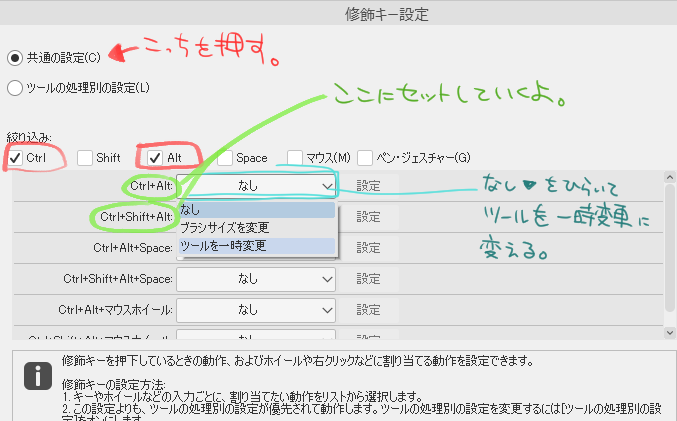
Task: Click the Ctrl+Alt+マウスホイール: row label
Action: [x=116, y=310]
